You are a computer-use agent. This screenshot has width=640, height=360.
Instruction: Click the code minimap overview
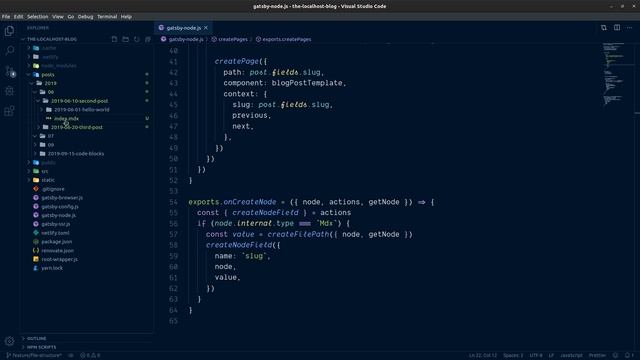click(x=618, y=74)
